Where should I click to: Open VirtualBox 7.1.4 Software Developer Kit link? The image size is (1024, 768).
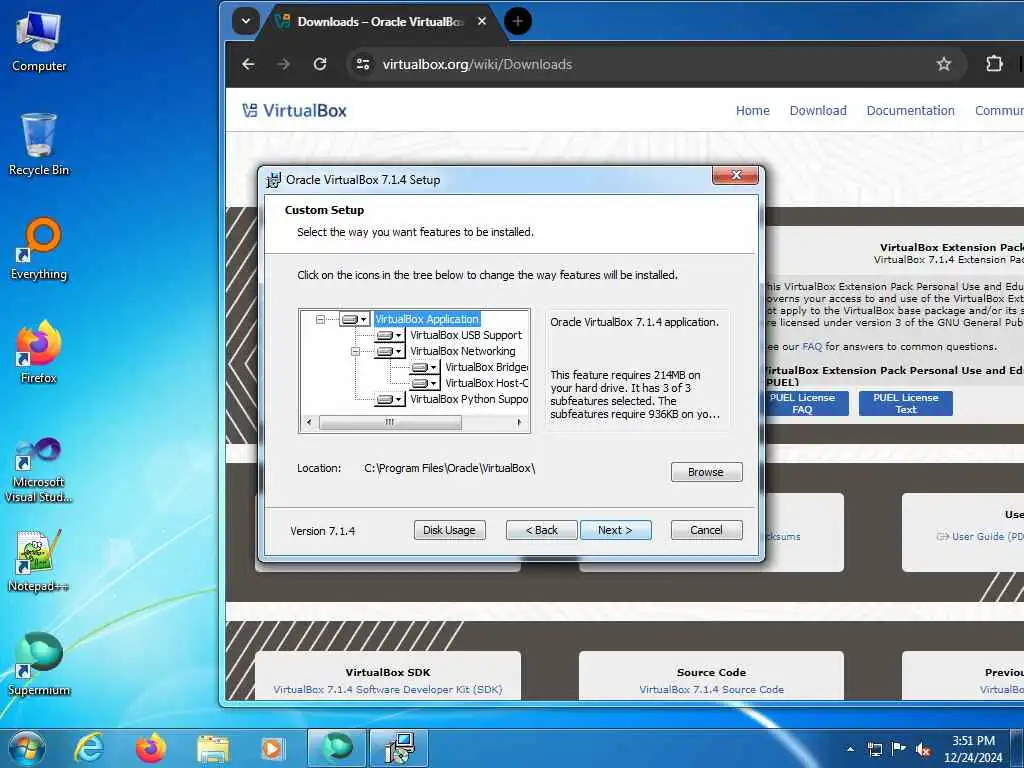coord(388,690)
